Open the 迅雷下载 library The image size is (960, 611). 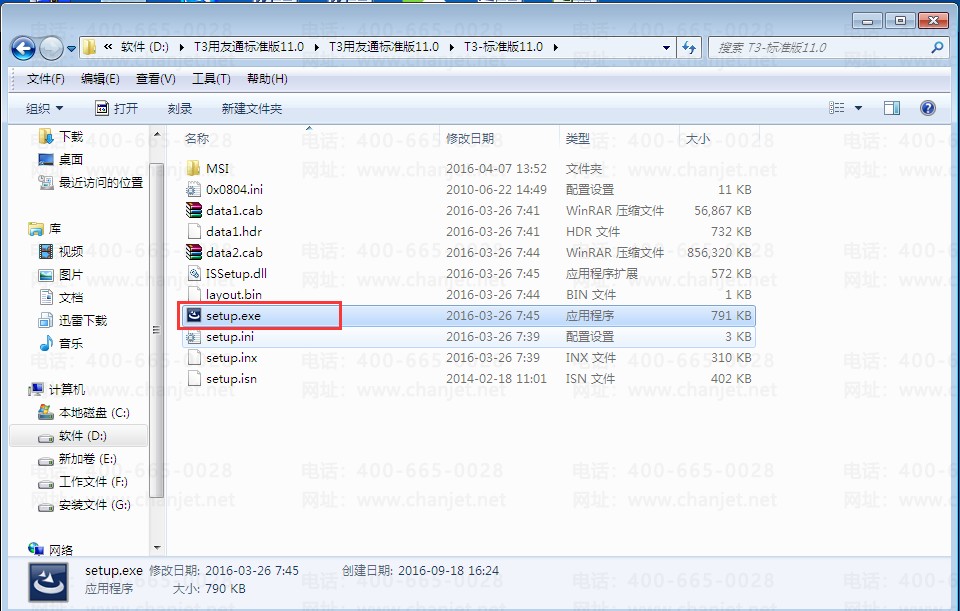coord(82,320)
